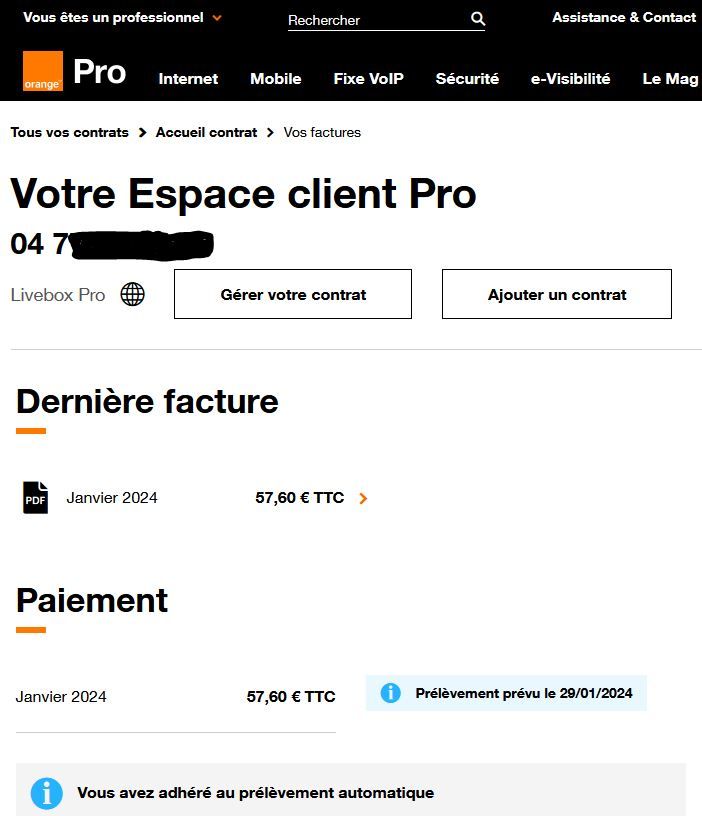Select the Sécurité tab
702x816 pixels.
click(467, 79)
